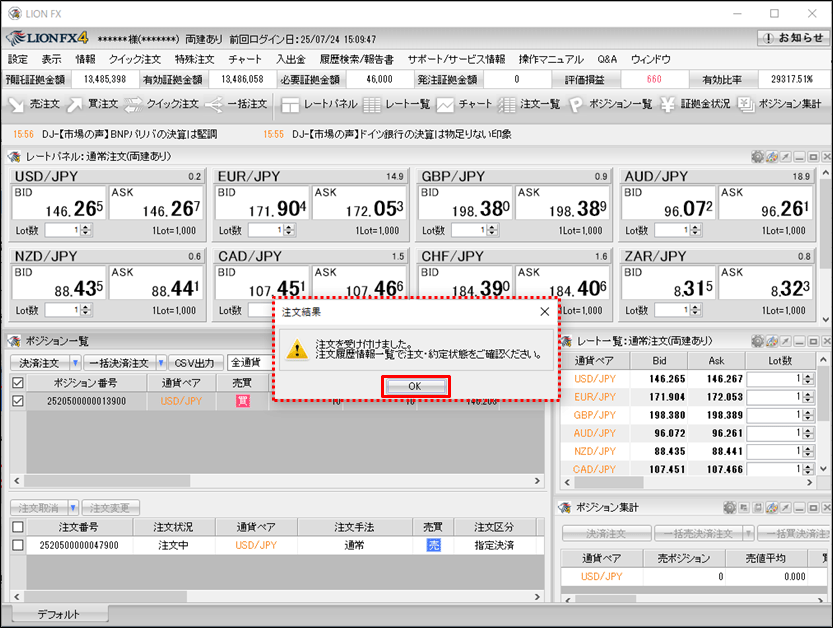Click the 売注文 (sell order) toolbar icon
The height and width of the screenshot is (628, 833).
[34, 104]
